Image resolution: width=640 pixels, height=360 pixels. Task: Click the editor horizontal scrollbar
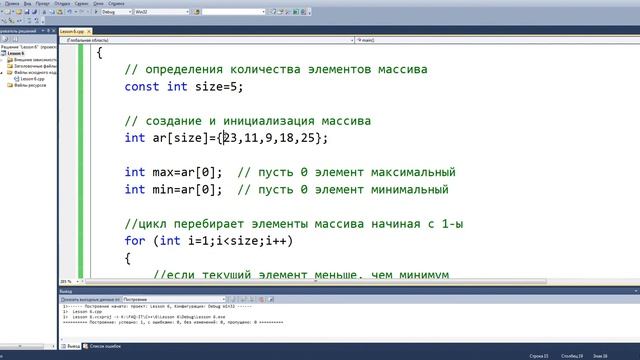coord(316,282)
